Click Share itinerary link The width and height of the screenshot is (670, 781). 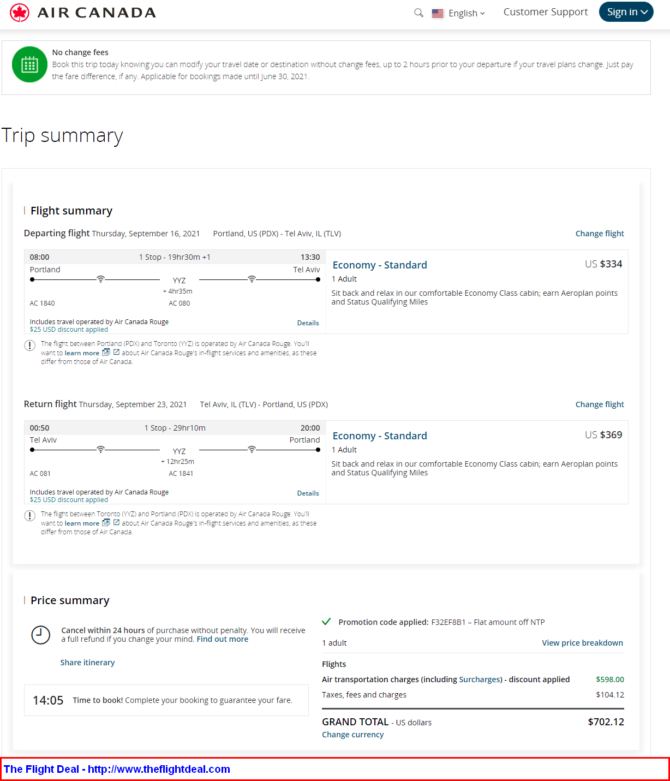(87, 662)
